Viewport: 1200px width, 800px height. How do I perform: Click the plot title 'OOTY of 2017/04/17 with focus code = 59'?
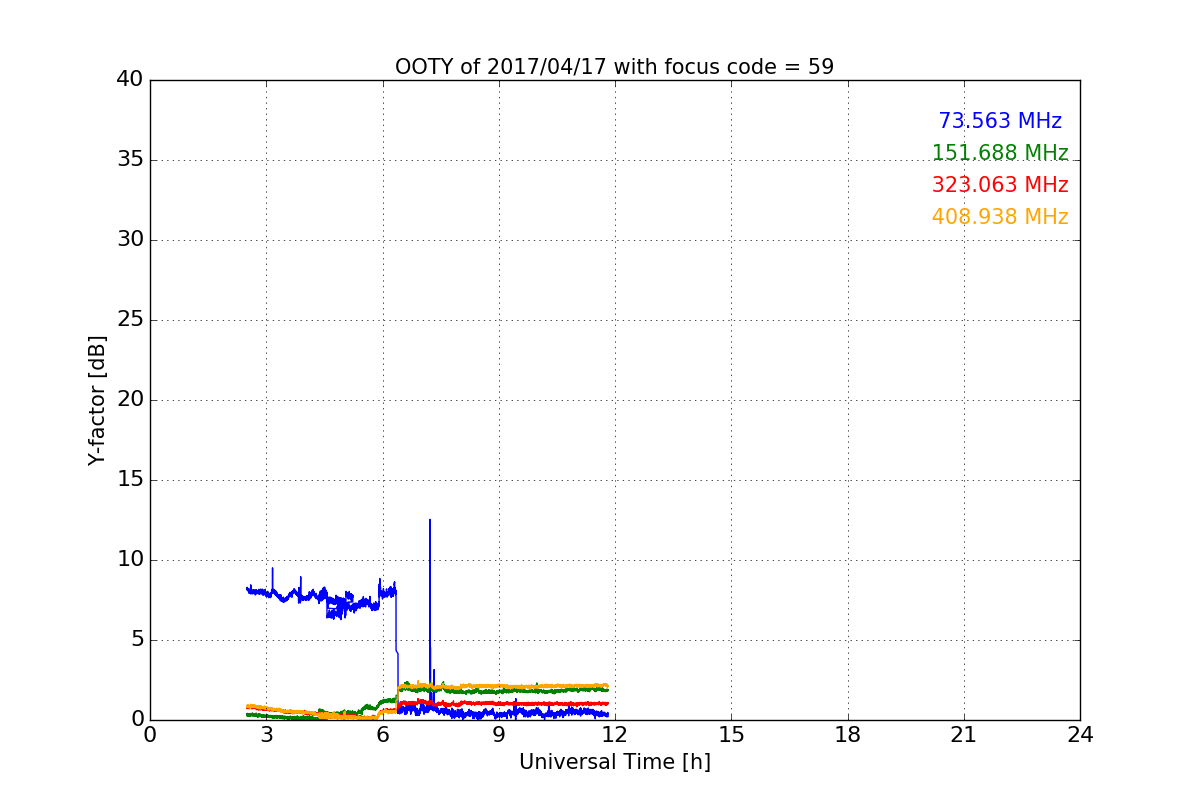(614, 67)
